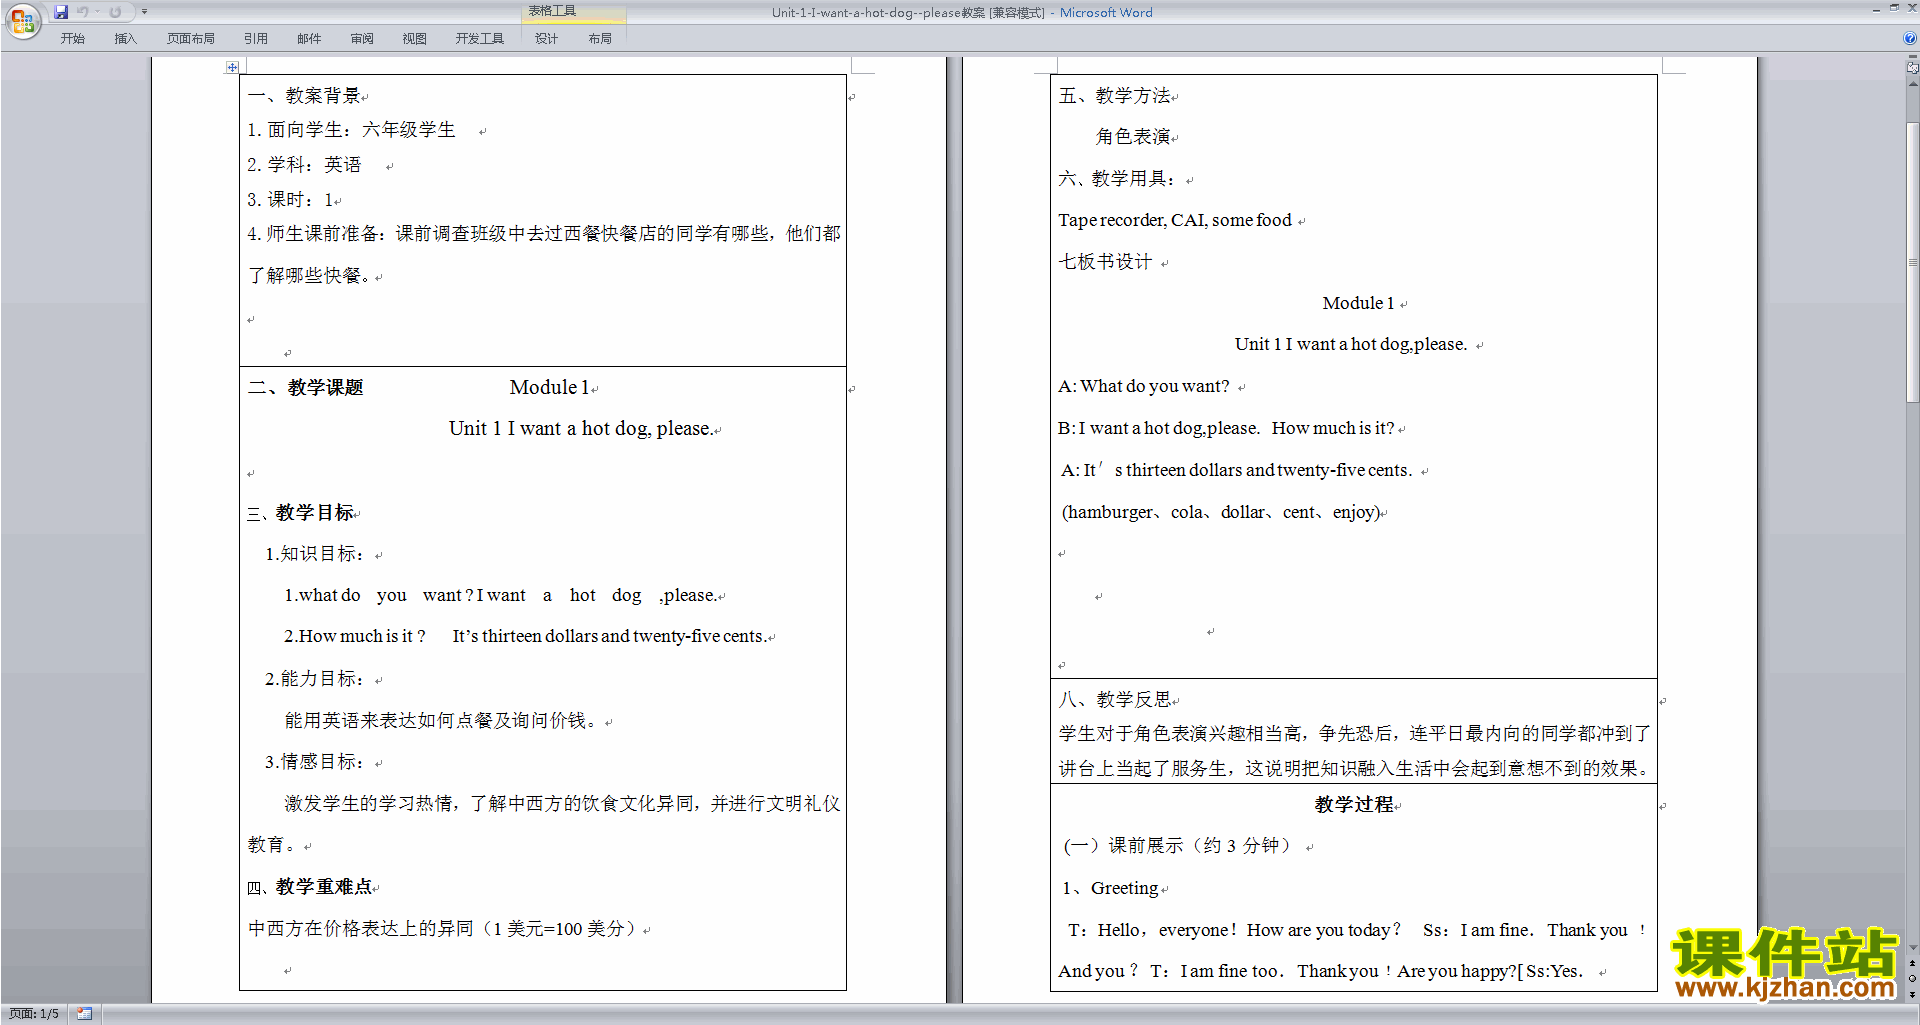
Task: Click the Previous Page browse button
Action: click(x=1912, y=963)
